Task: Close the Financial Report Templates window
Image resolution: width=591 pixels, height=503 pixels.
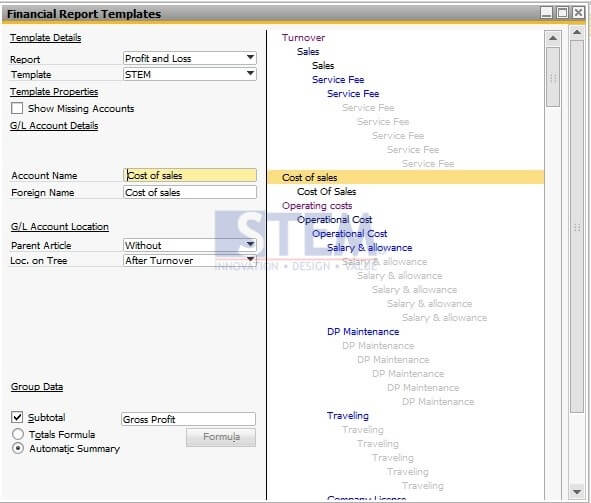Action: click(x=578, y=13)
